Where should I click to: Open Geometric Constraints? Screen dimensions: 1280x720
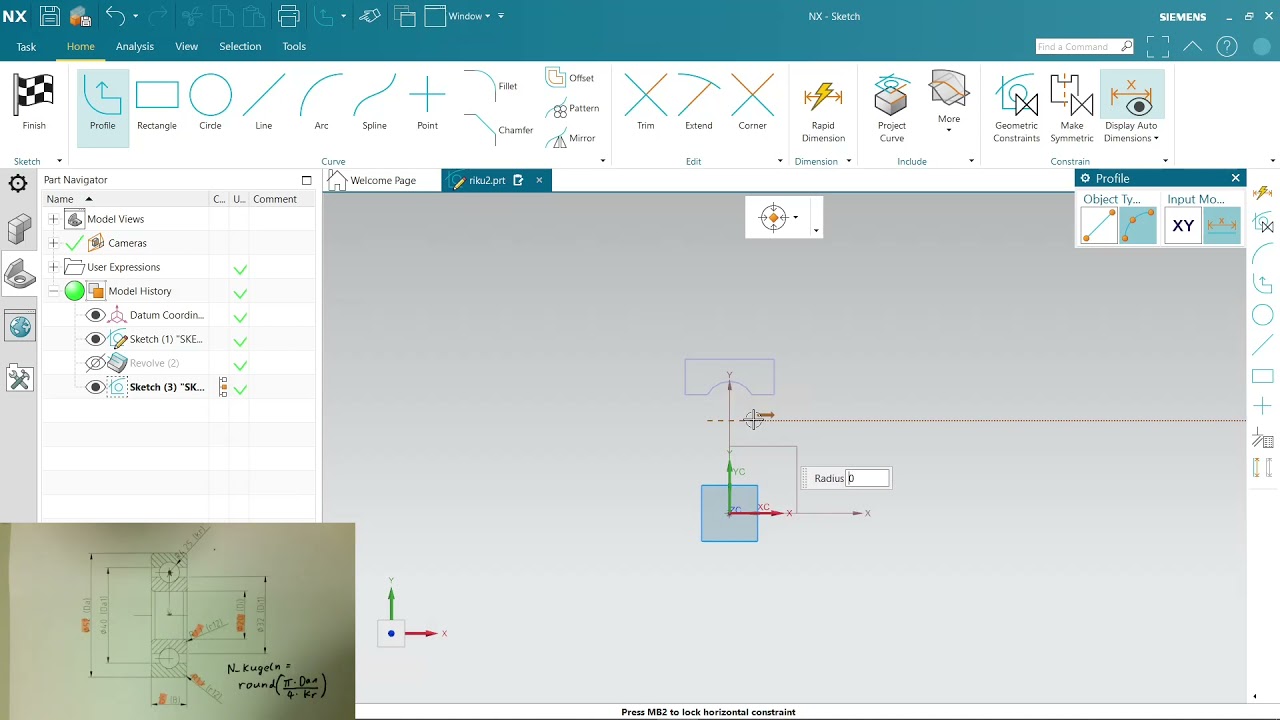tap(1016, 108)
